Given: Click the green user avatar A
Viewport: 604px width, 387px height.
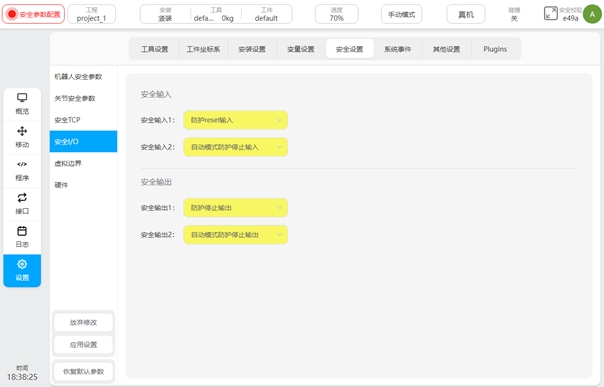Looking at the screenshot, I should pos(592,14).
